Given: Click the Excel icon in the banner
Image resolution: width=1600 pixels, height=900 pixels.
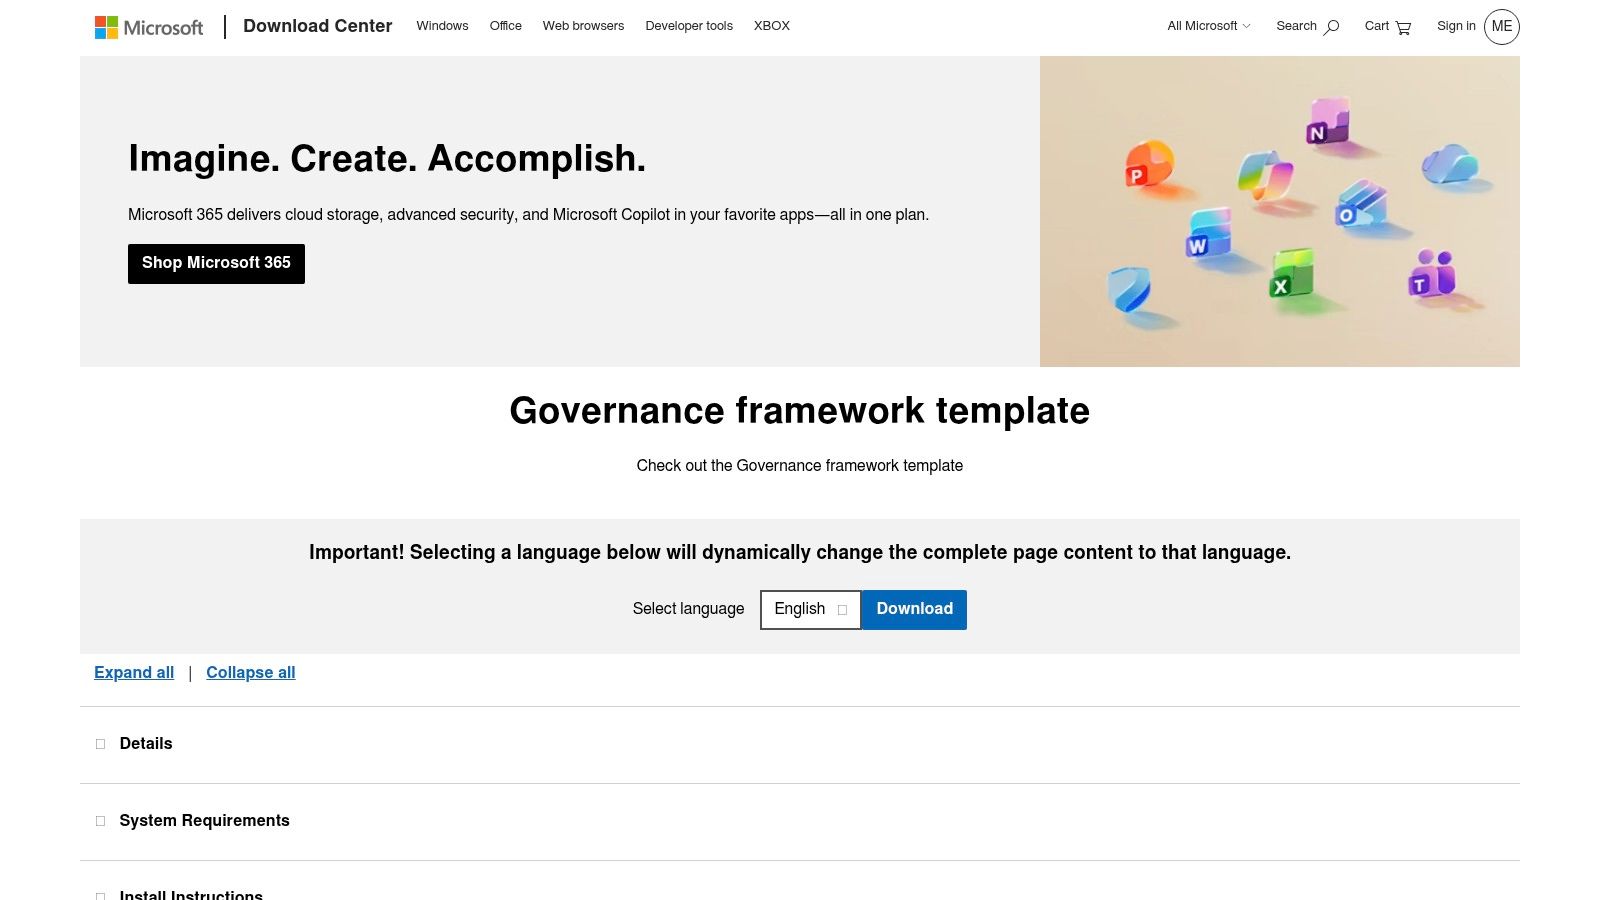Looking at the screenshot, I should [1291, 274].
